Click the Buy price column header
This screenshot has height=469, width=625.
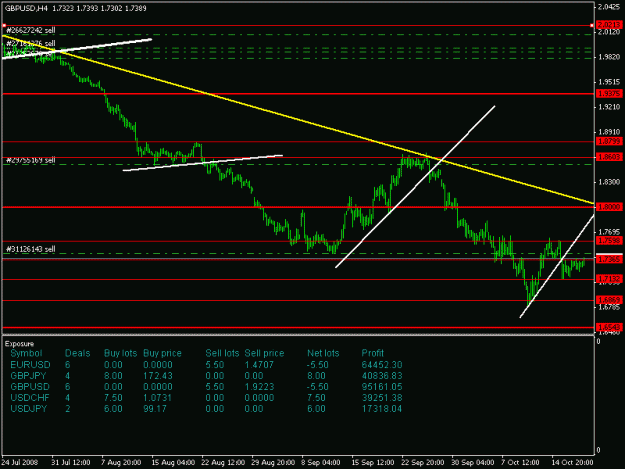[162, 353]
